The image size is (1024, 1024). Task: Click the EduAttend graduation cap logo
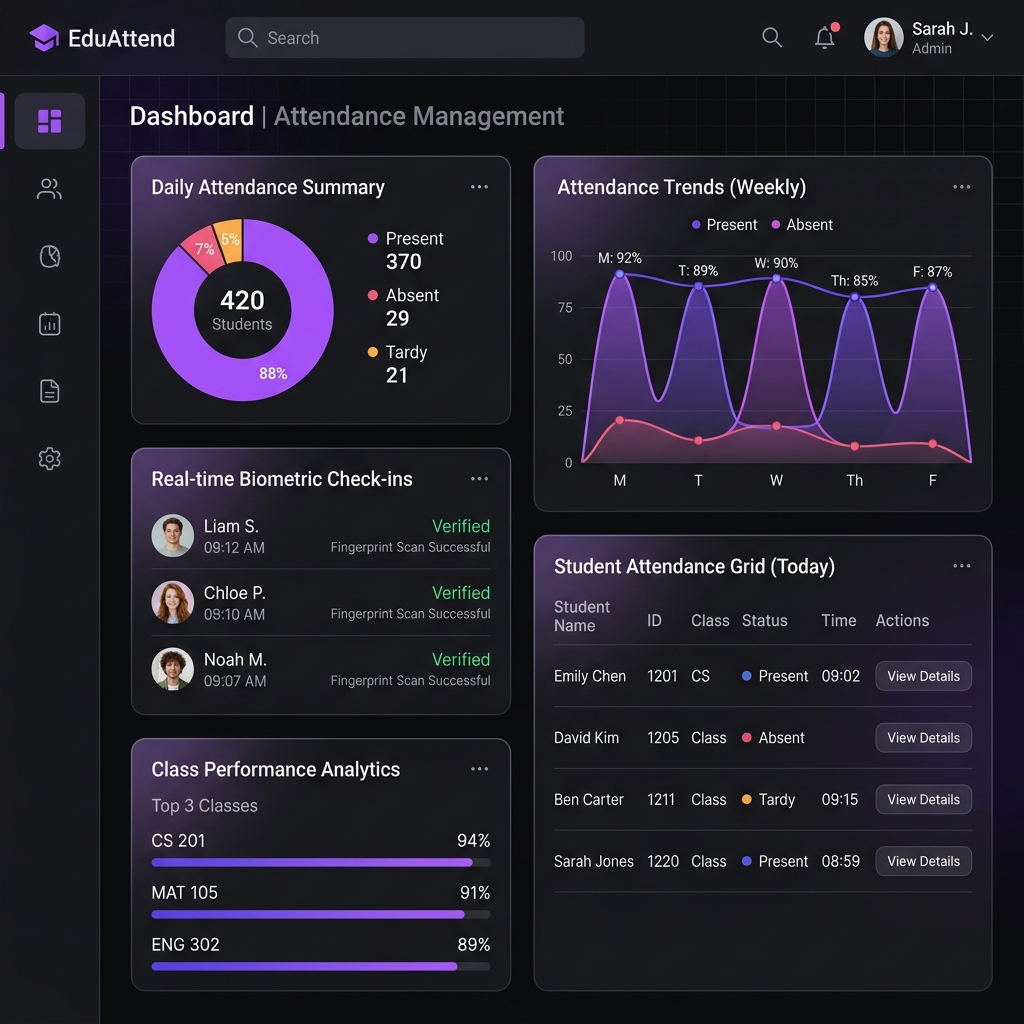(44, 38)
